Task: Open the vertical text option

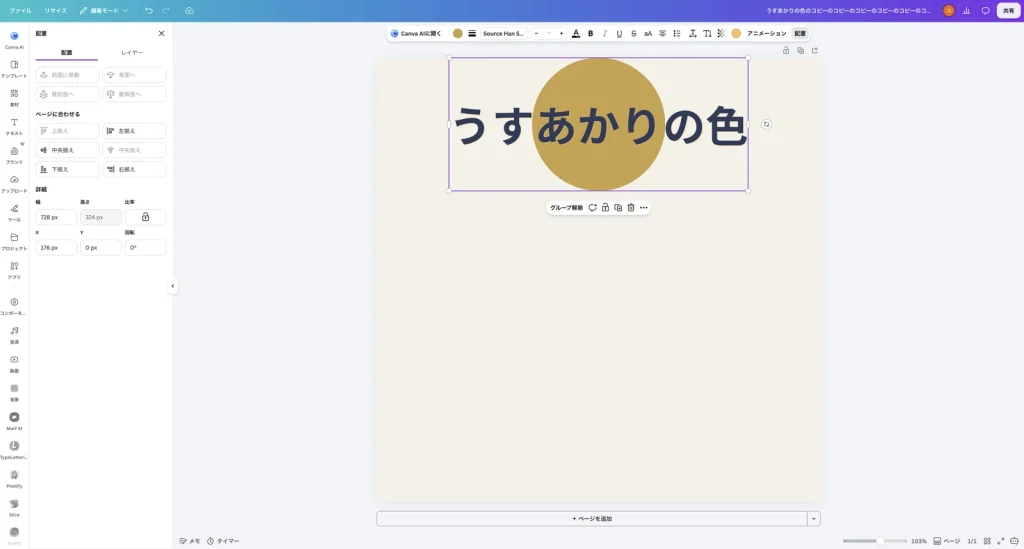Action: [x=707, y=33]
